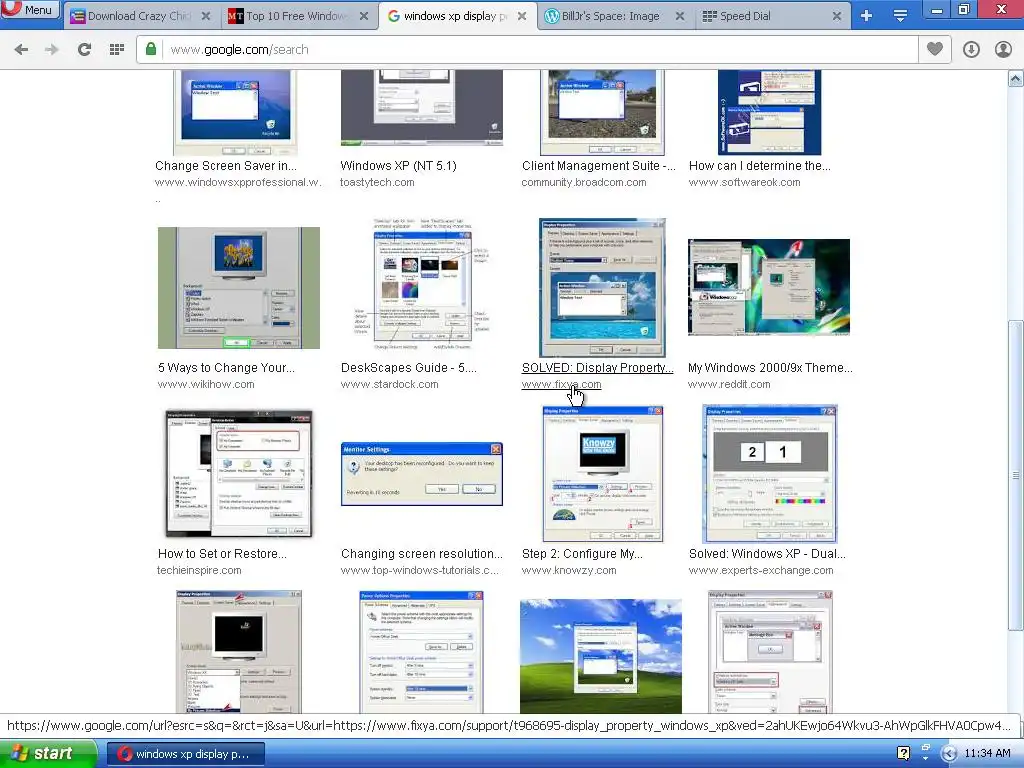Click the Knowzy monitor thumbnail
Viewport: 1024px width, 768px height.
(x=603, y=474)
